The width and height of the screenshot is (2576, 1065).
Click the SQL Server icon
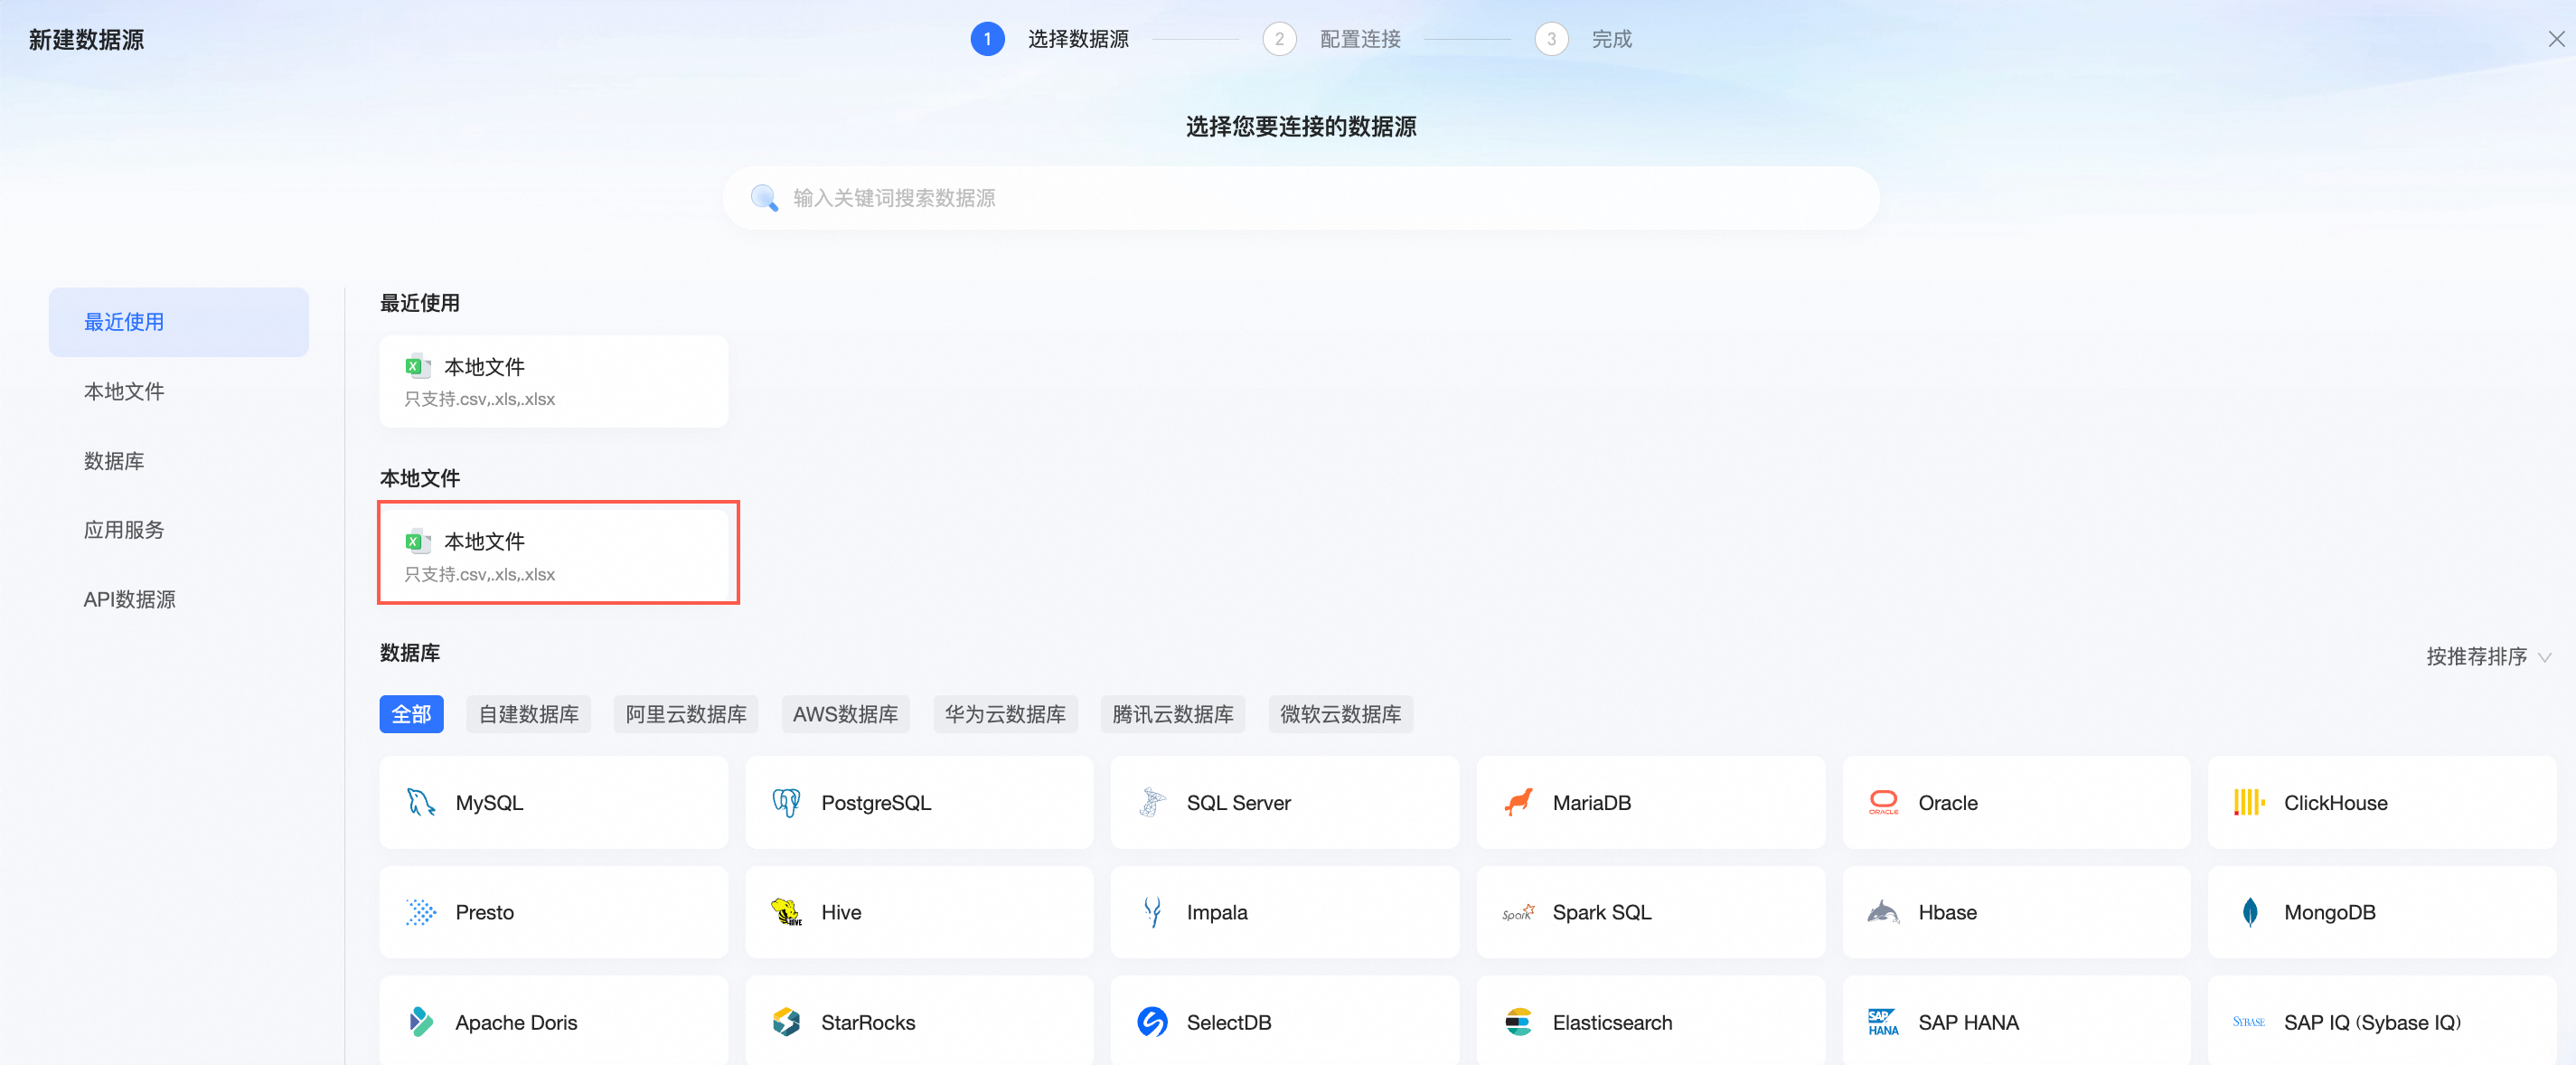pyautogui.click(x=1152, y=802)
